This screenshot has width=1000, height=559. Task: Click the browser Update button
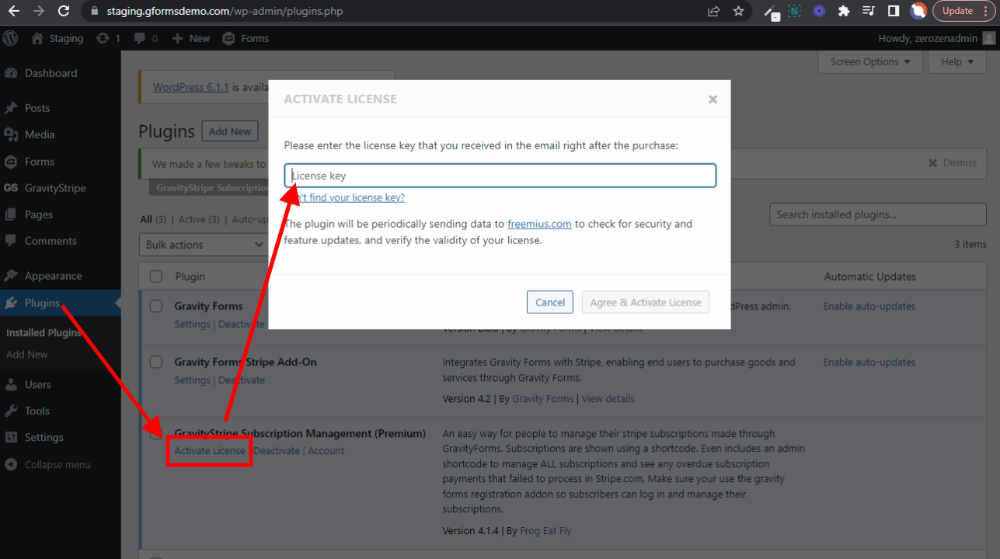(964, 11)
